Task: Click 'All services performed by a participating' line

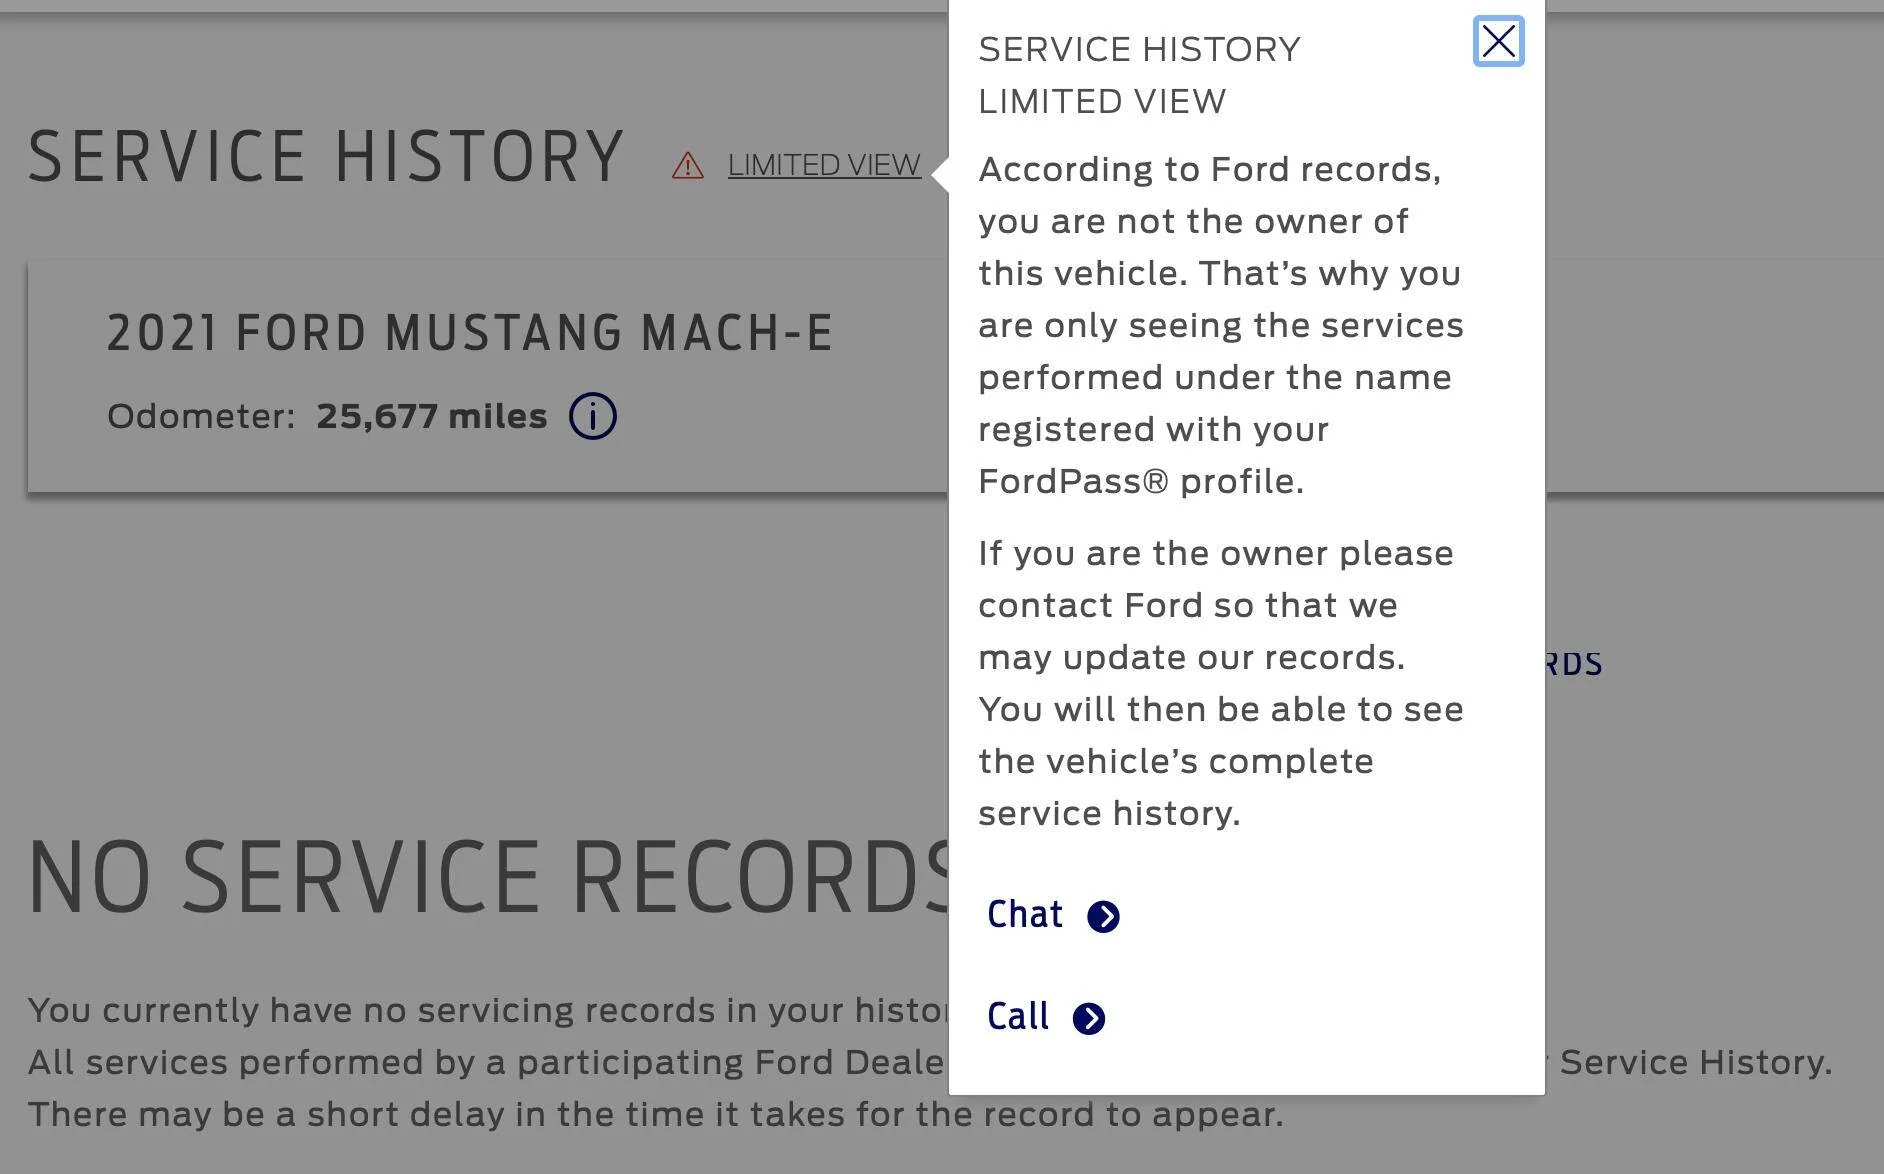Action: tap(486, 1062)
